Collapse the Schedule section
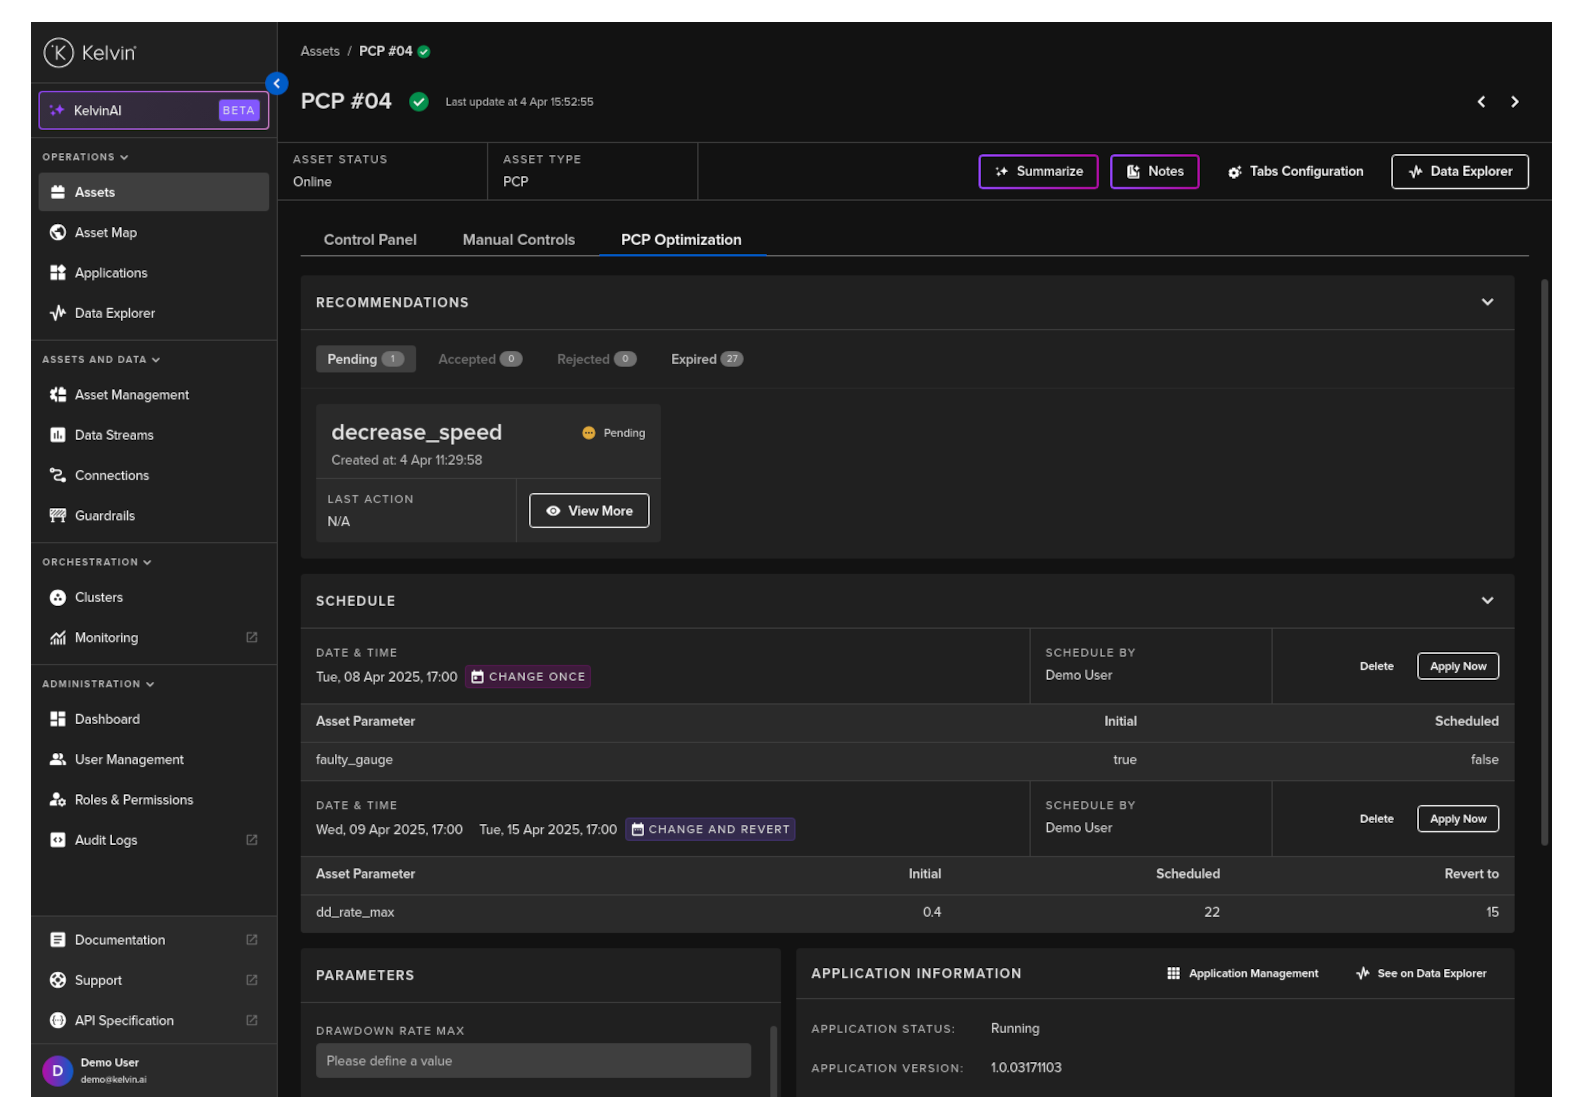The width and height of the screenshot is (1584, 1120). pyautogui.click(x=1487, y=601)
